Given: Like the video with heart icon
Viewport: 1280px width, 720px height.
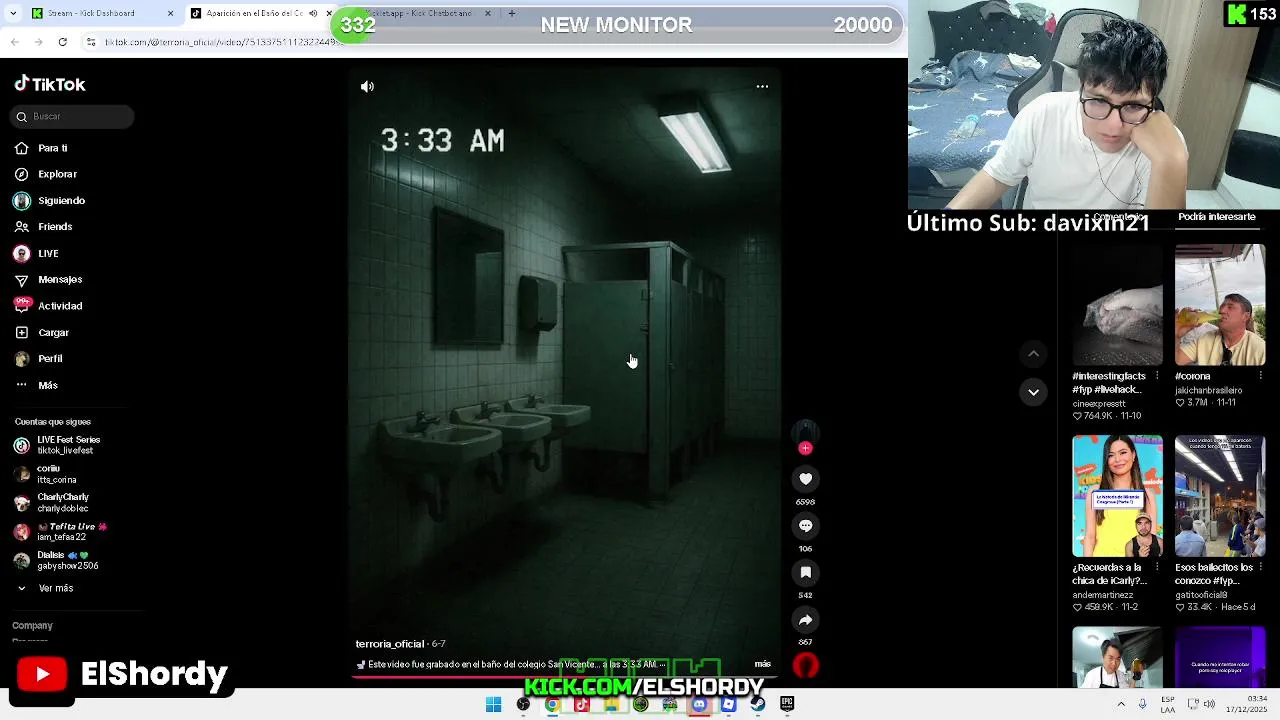Looking at the screenshot, I should (x=805, y=479).
